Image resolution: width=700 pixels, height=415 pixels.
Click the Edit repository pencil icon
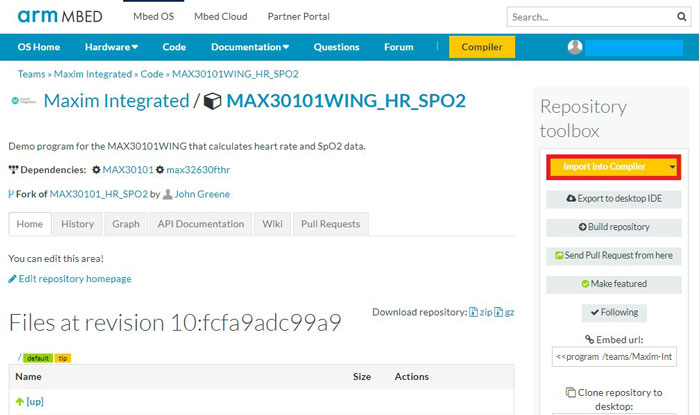(x=12, y=279)
